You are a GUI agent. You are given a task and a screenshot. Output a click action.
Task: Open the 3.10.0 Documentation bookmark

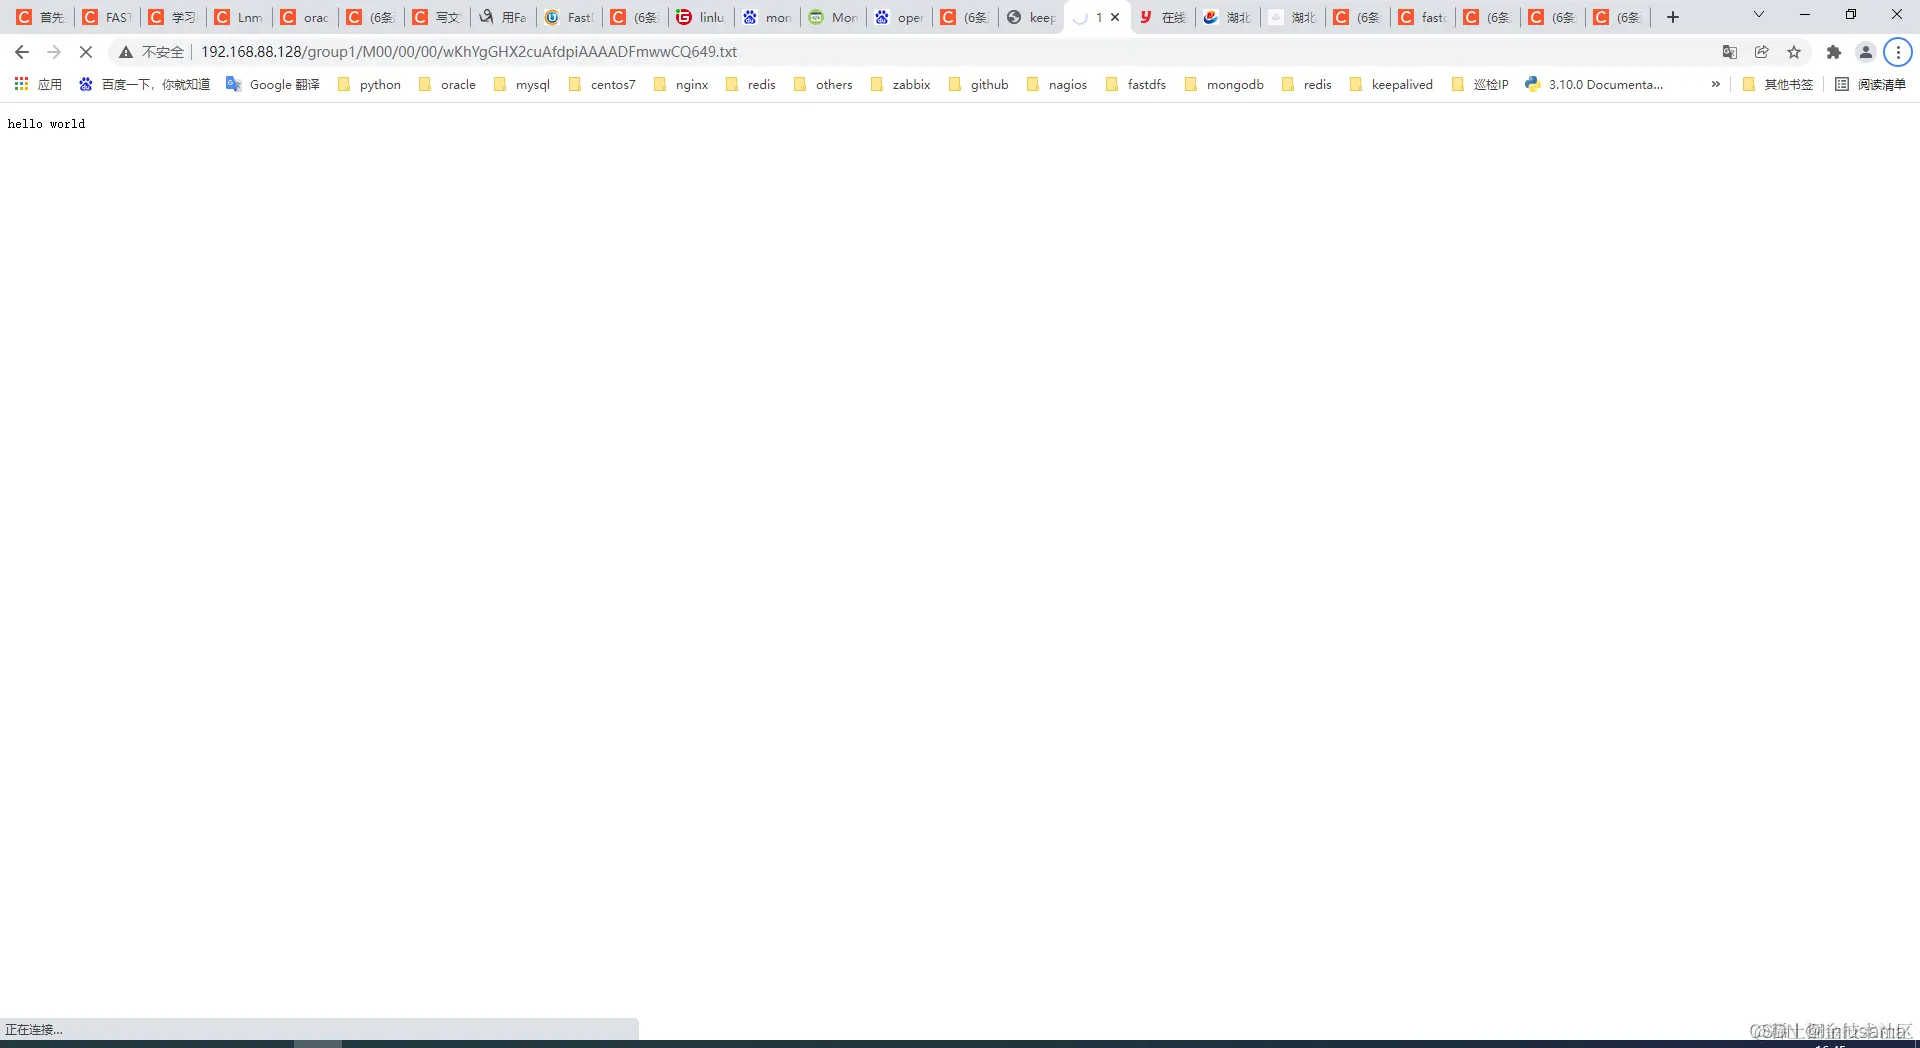[x=1594, y=85]
